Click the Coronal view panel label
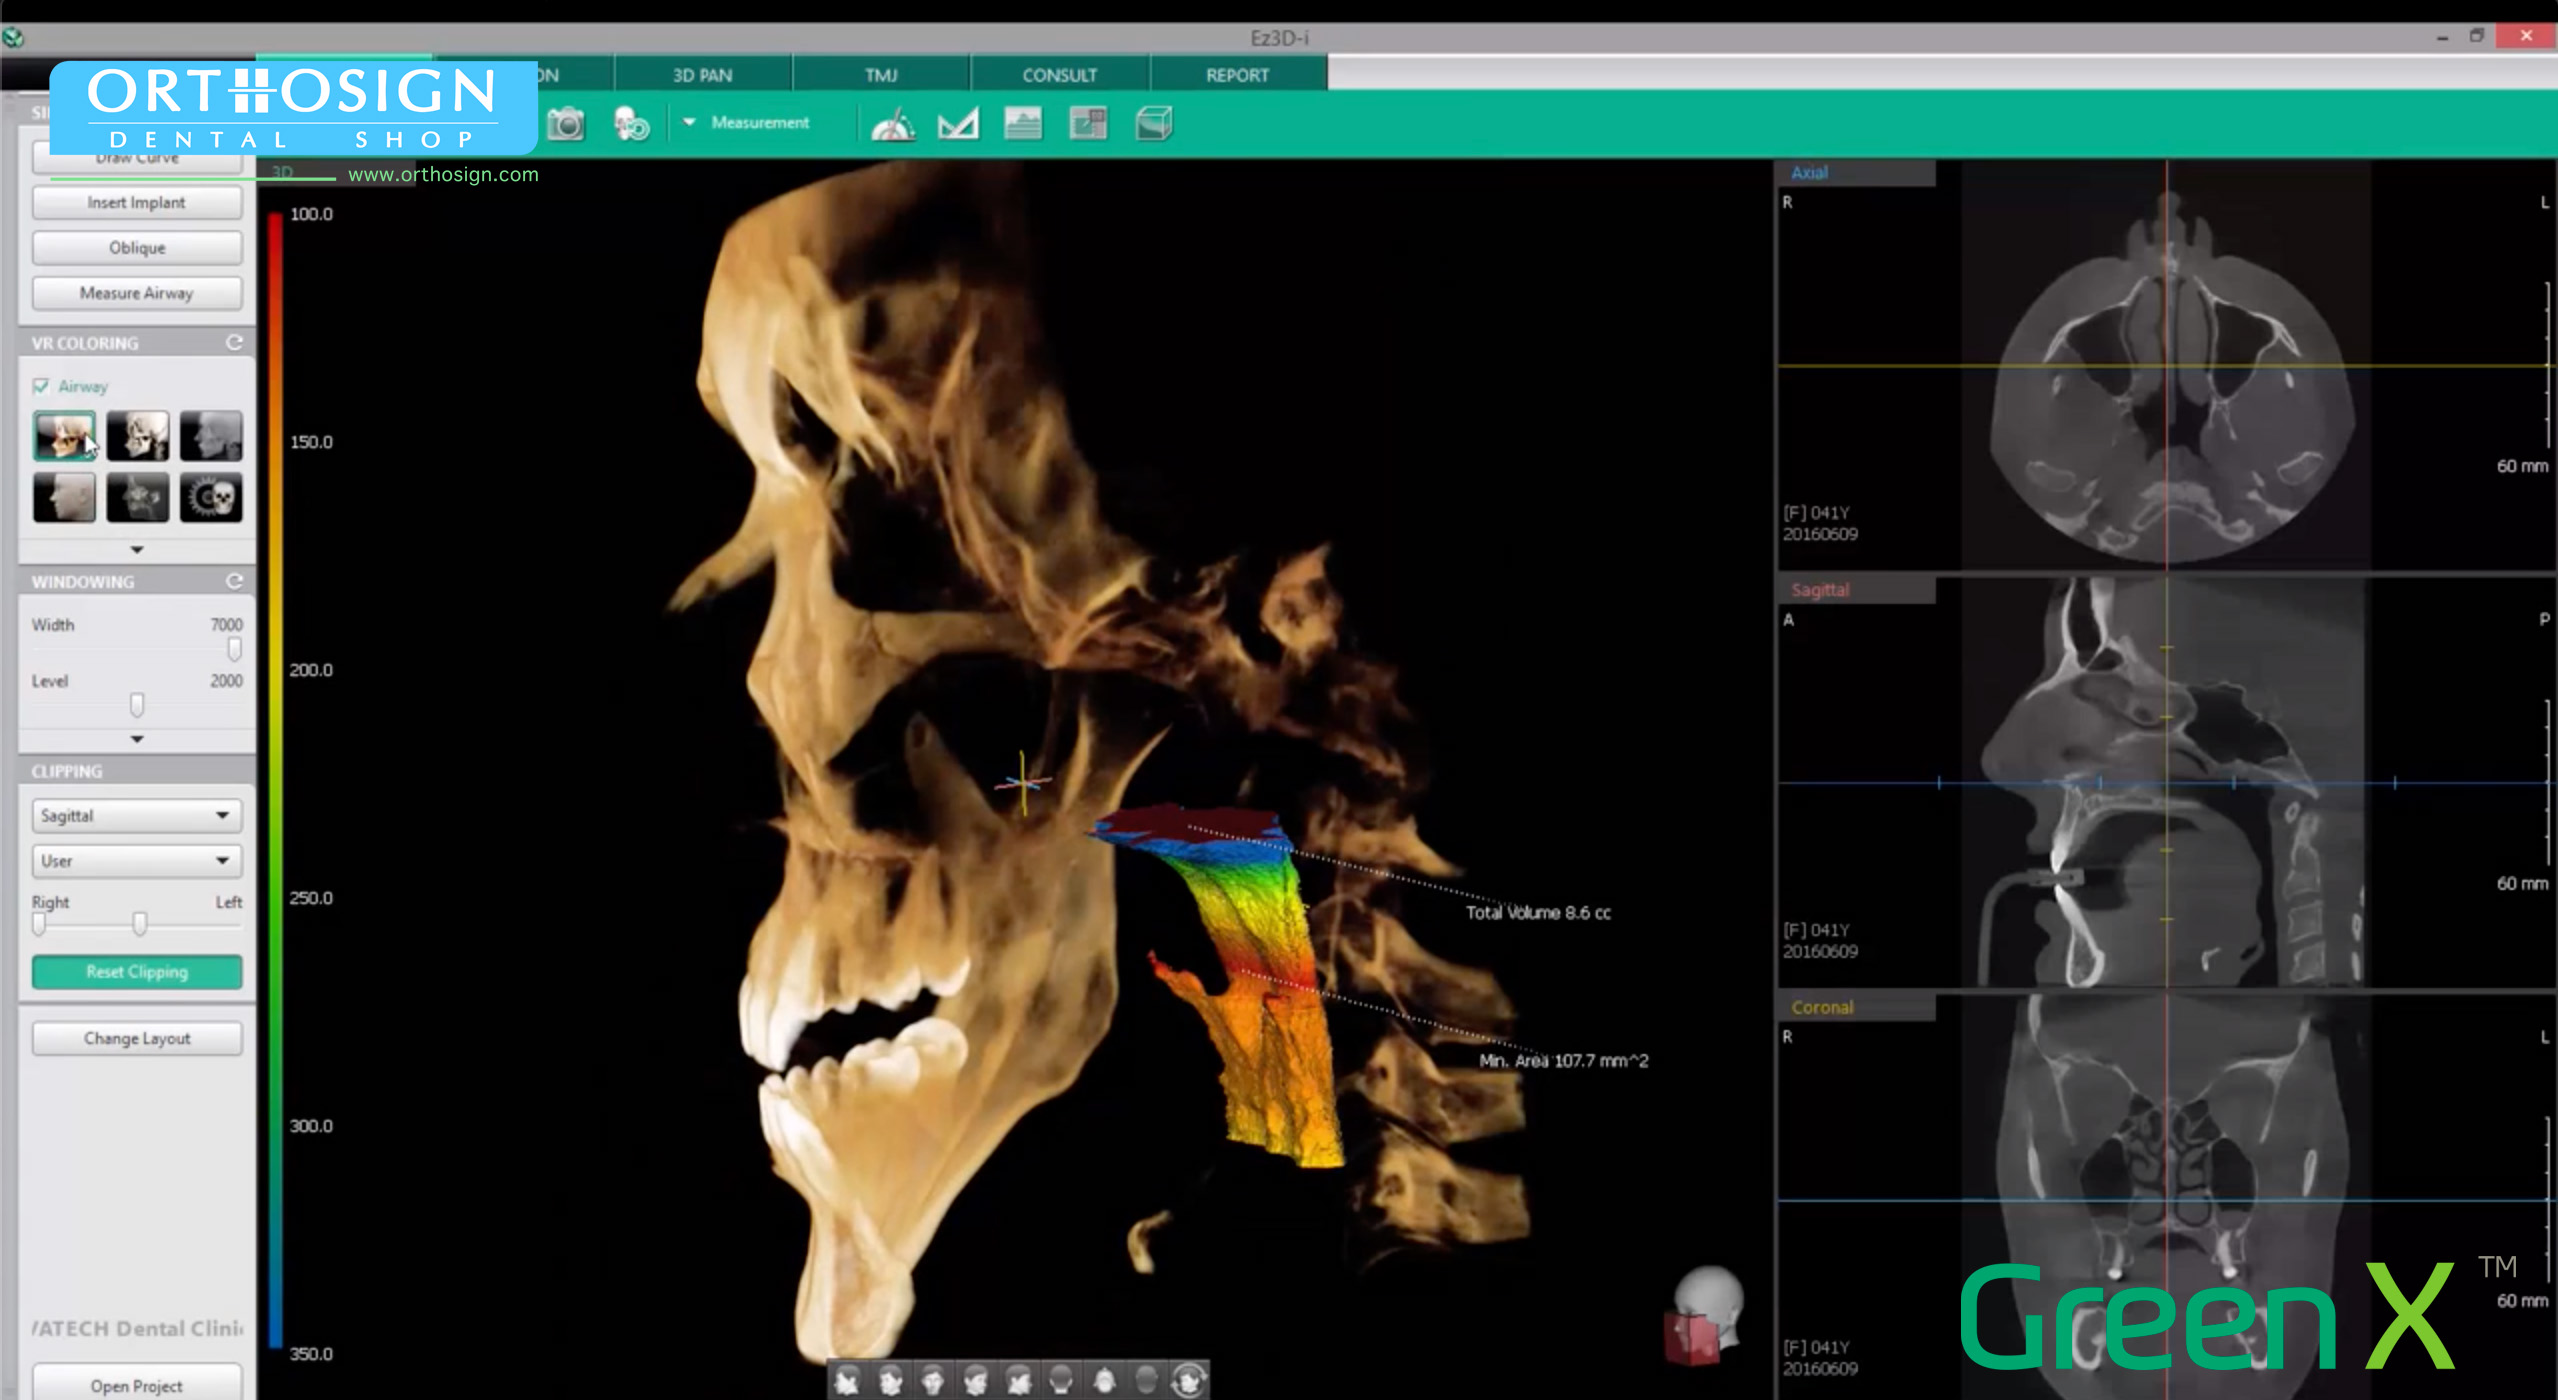This screenshot has width=2558, height=1400. point(1822,1007)
